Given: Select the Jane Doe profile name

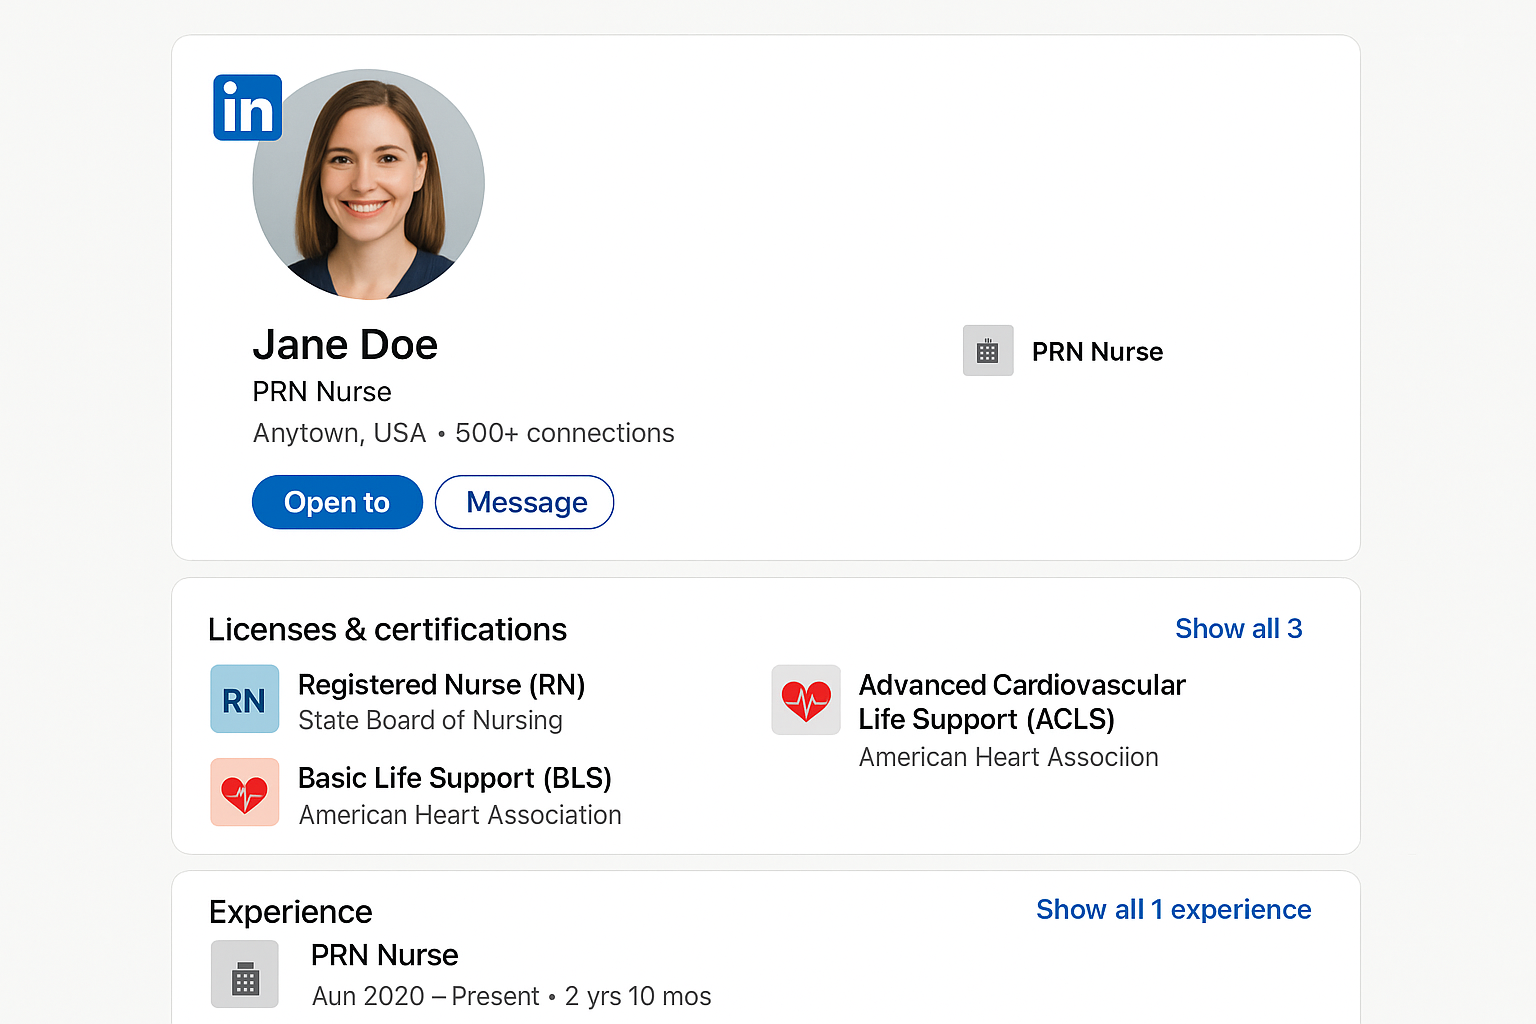Looking at the screenshot, I should (345, 345).
